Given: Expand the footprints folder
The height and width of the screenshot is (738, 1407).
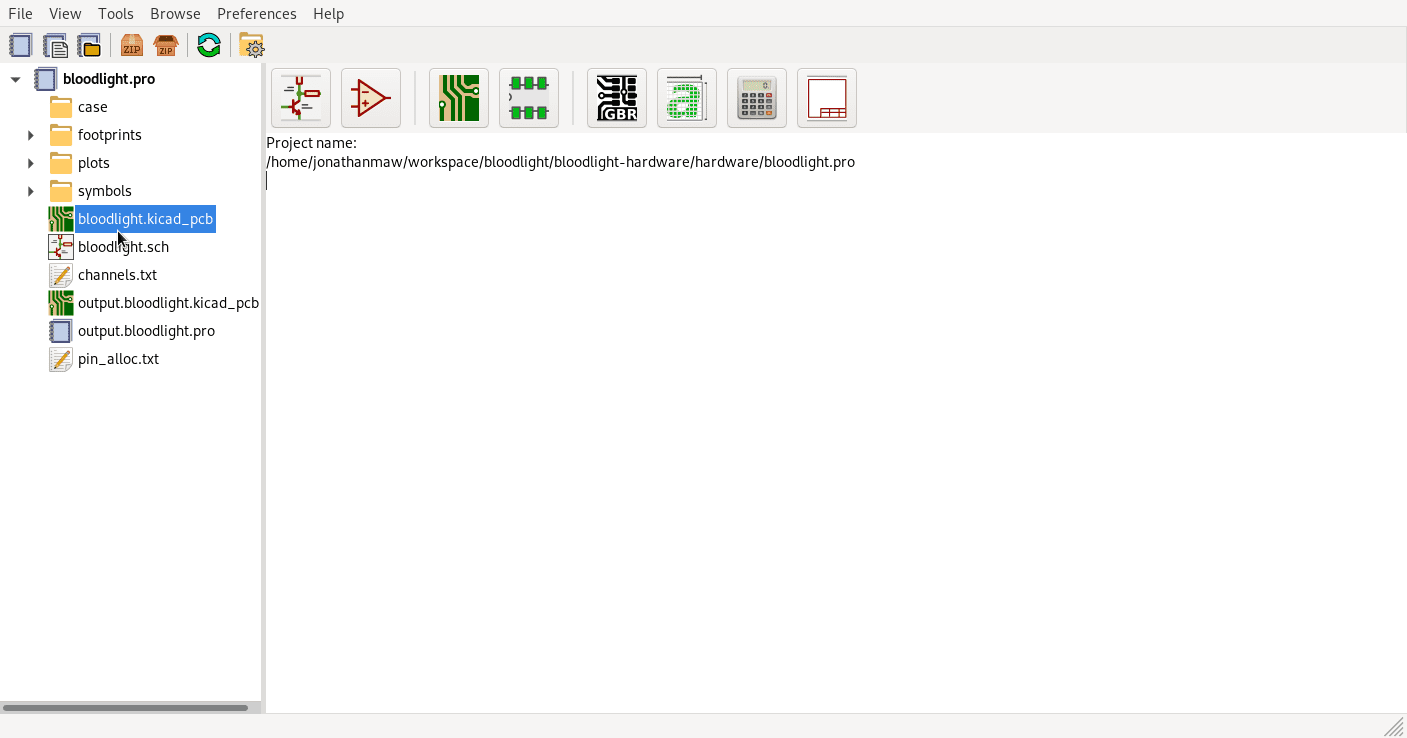Looking at the screenshot, I should click(x=31, y=135).
